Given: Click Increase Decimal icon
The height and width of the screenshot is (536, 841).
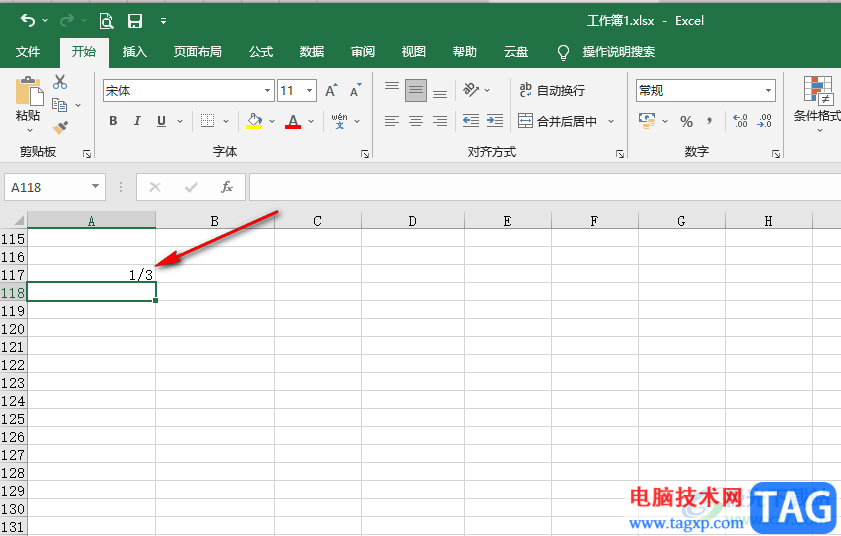Looking at the screenshot, I should [x=741, y=121].
